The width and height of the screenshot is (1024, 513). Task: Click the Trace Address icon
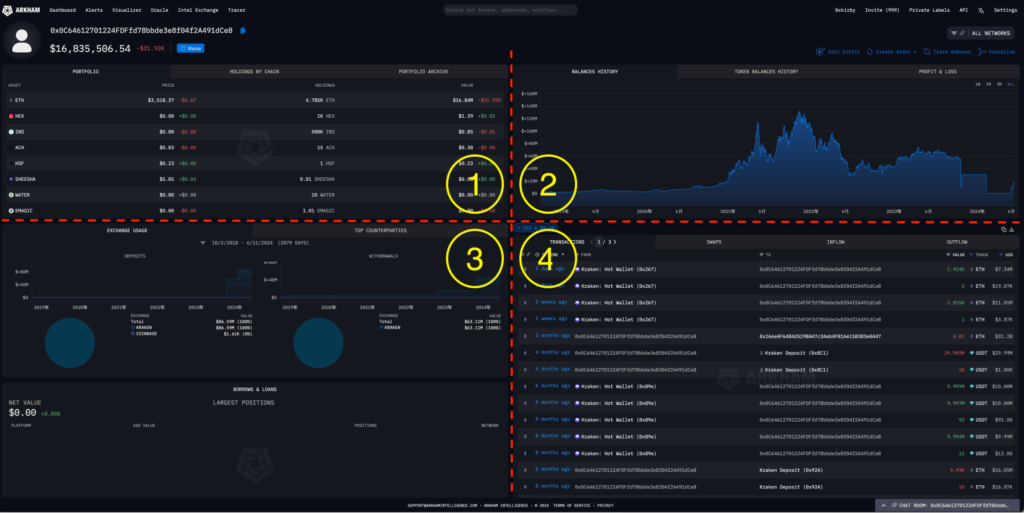coord(925,51)
